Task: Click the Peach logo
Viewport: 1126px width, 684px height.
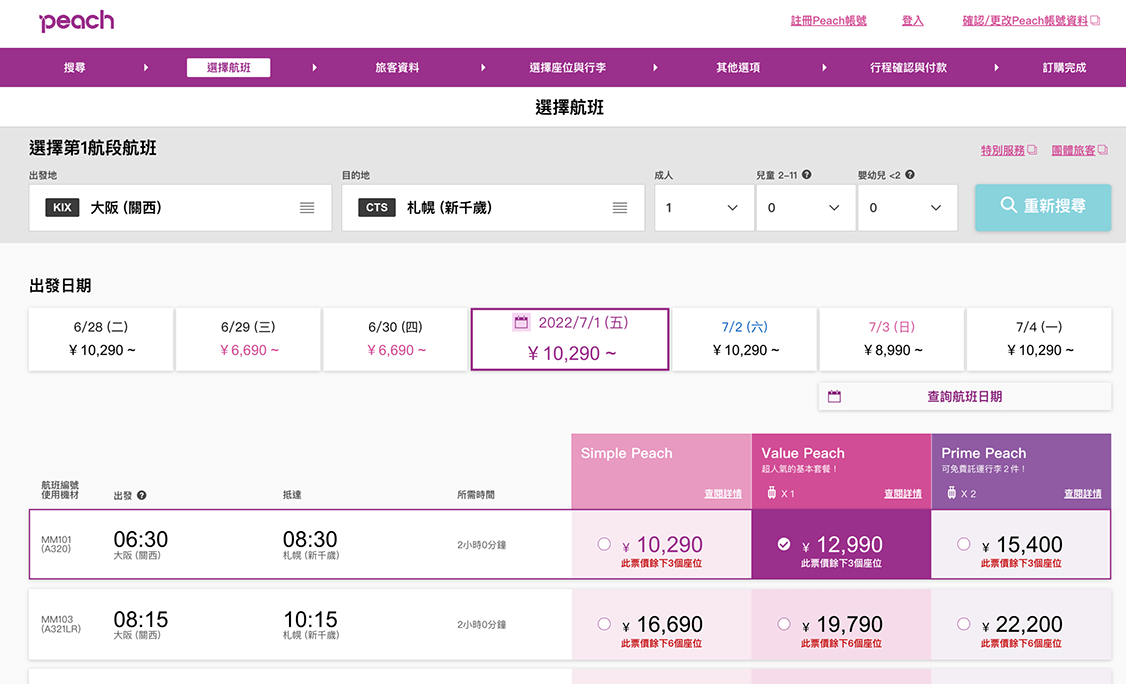Action: tap(77, 21)
